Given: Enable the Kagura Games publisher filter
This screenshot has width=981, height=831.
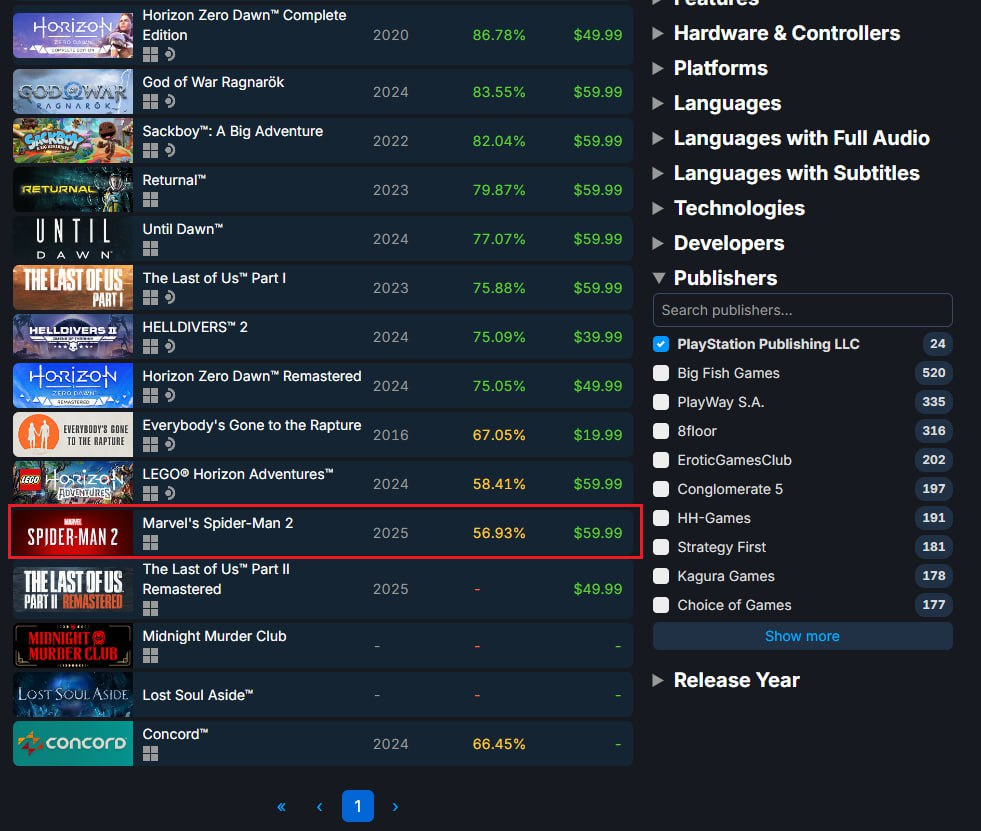Looking at the screenshot, I should point(661,576).
